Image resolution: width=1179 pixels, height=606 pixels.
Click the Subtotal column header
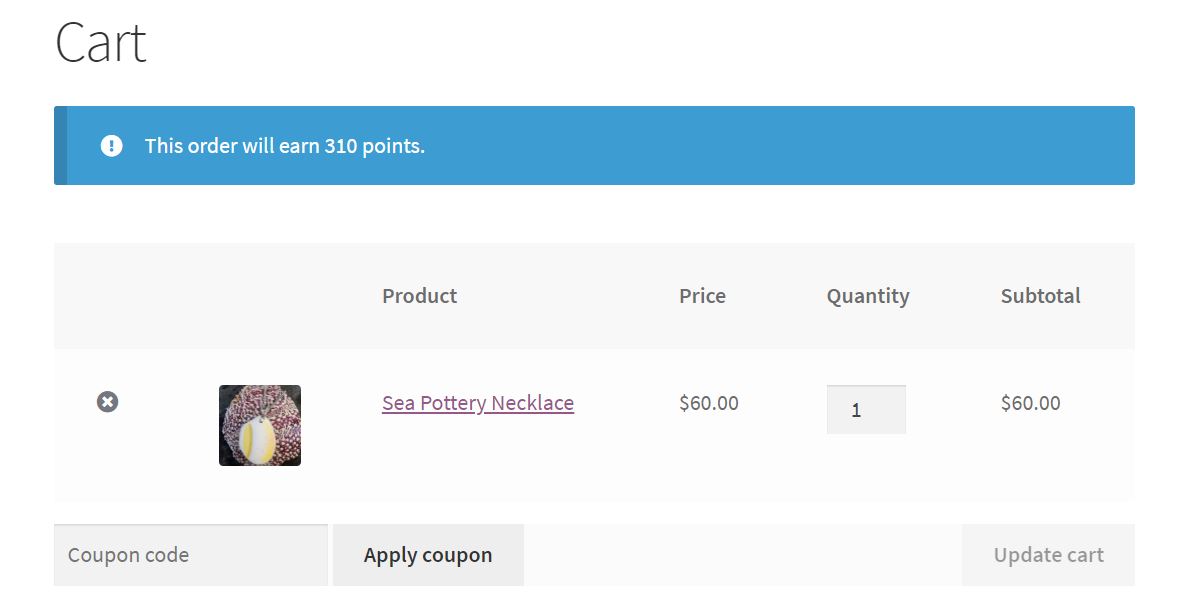(x=1040, y=296)
